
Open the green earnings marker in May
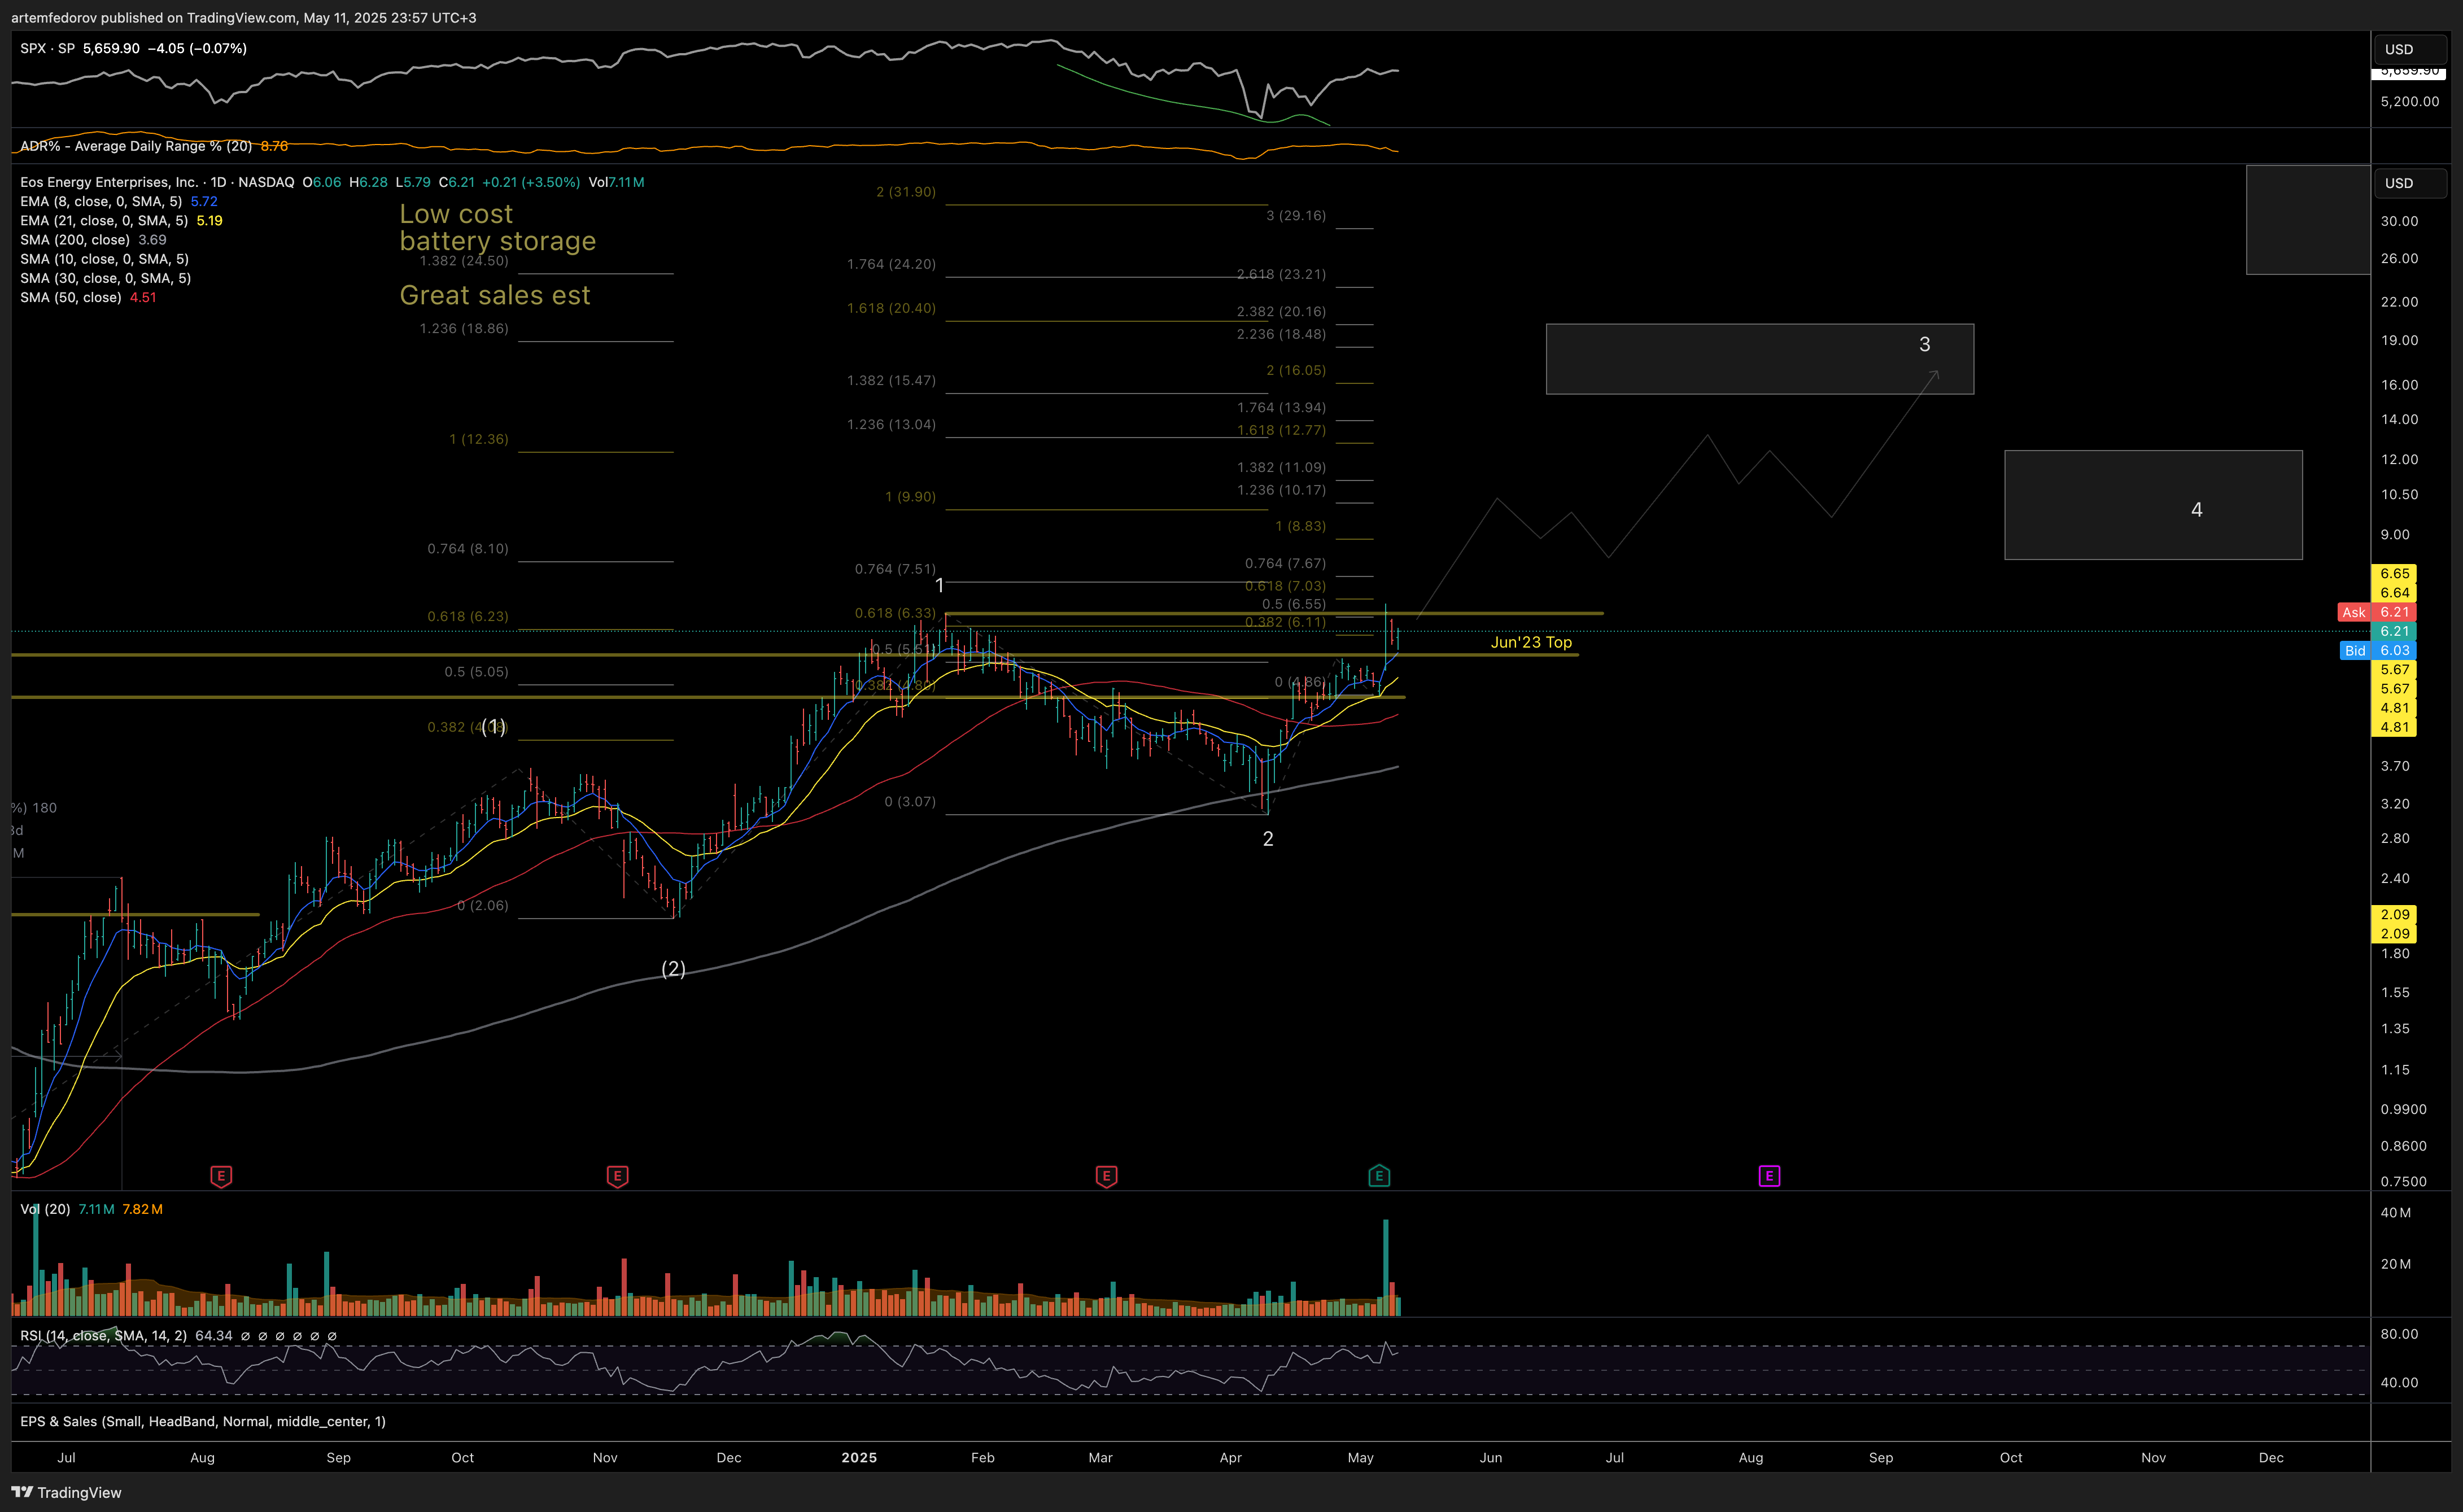click(1379, 1176)
